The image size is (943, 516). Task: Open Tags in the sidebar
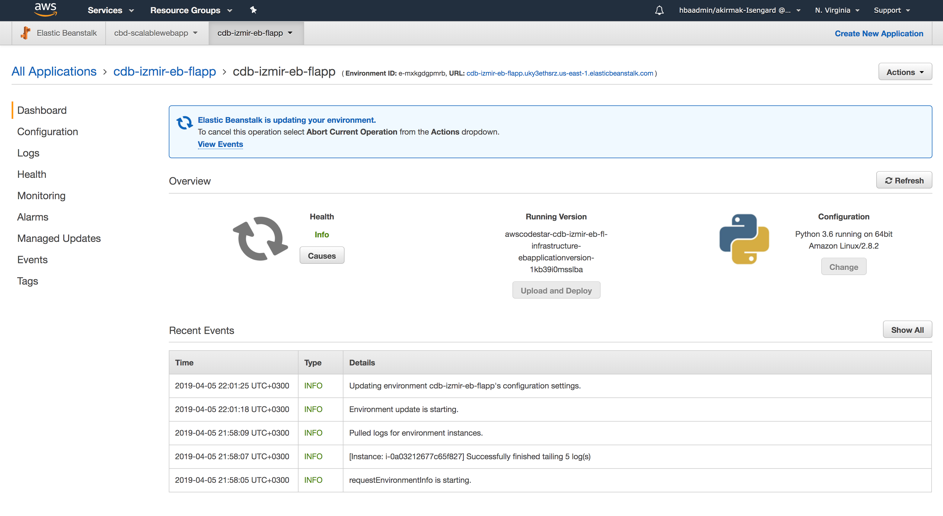(28, 281)
